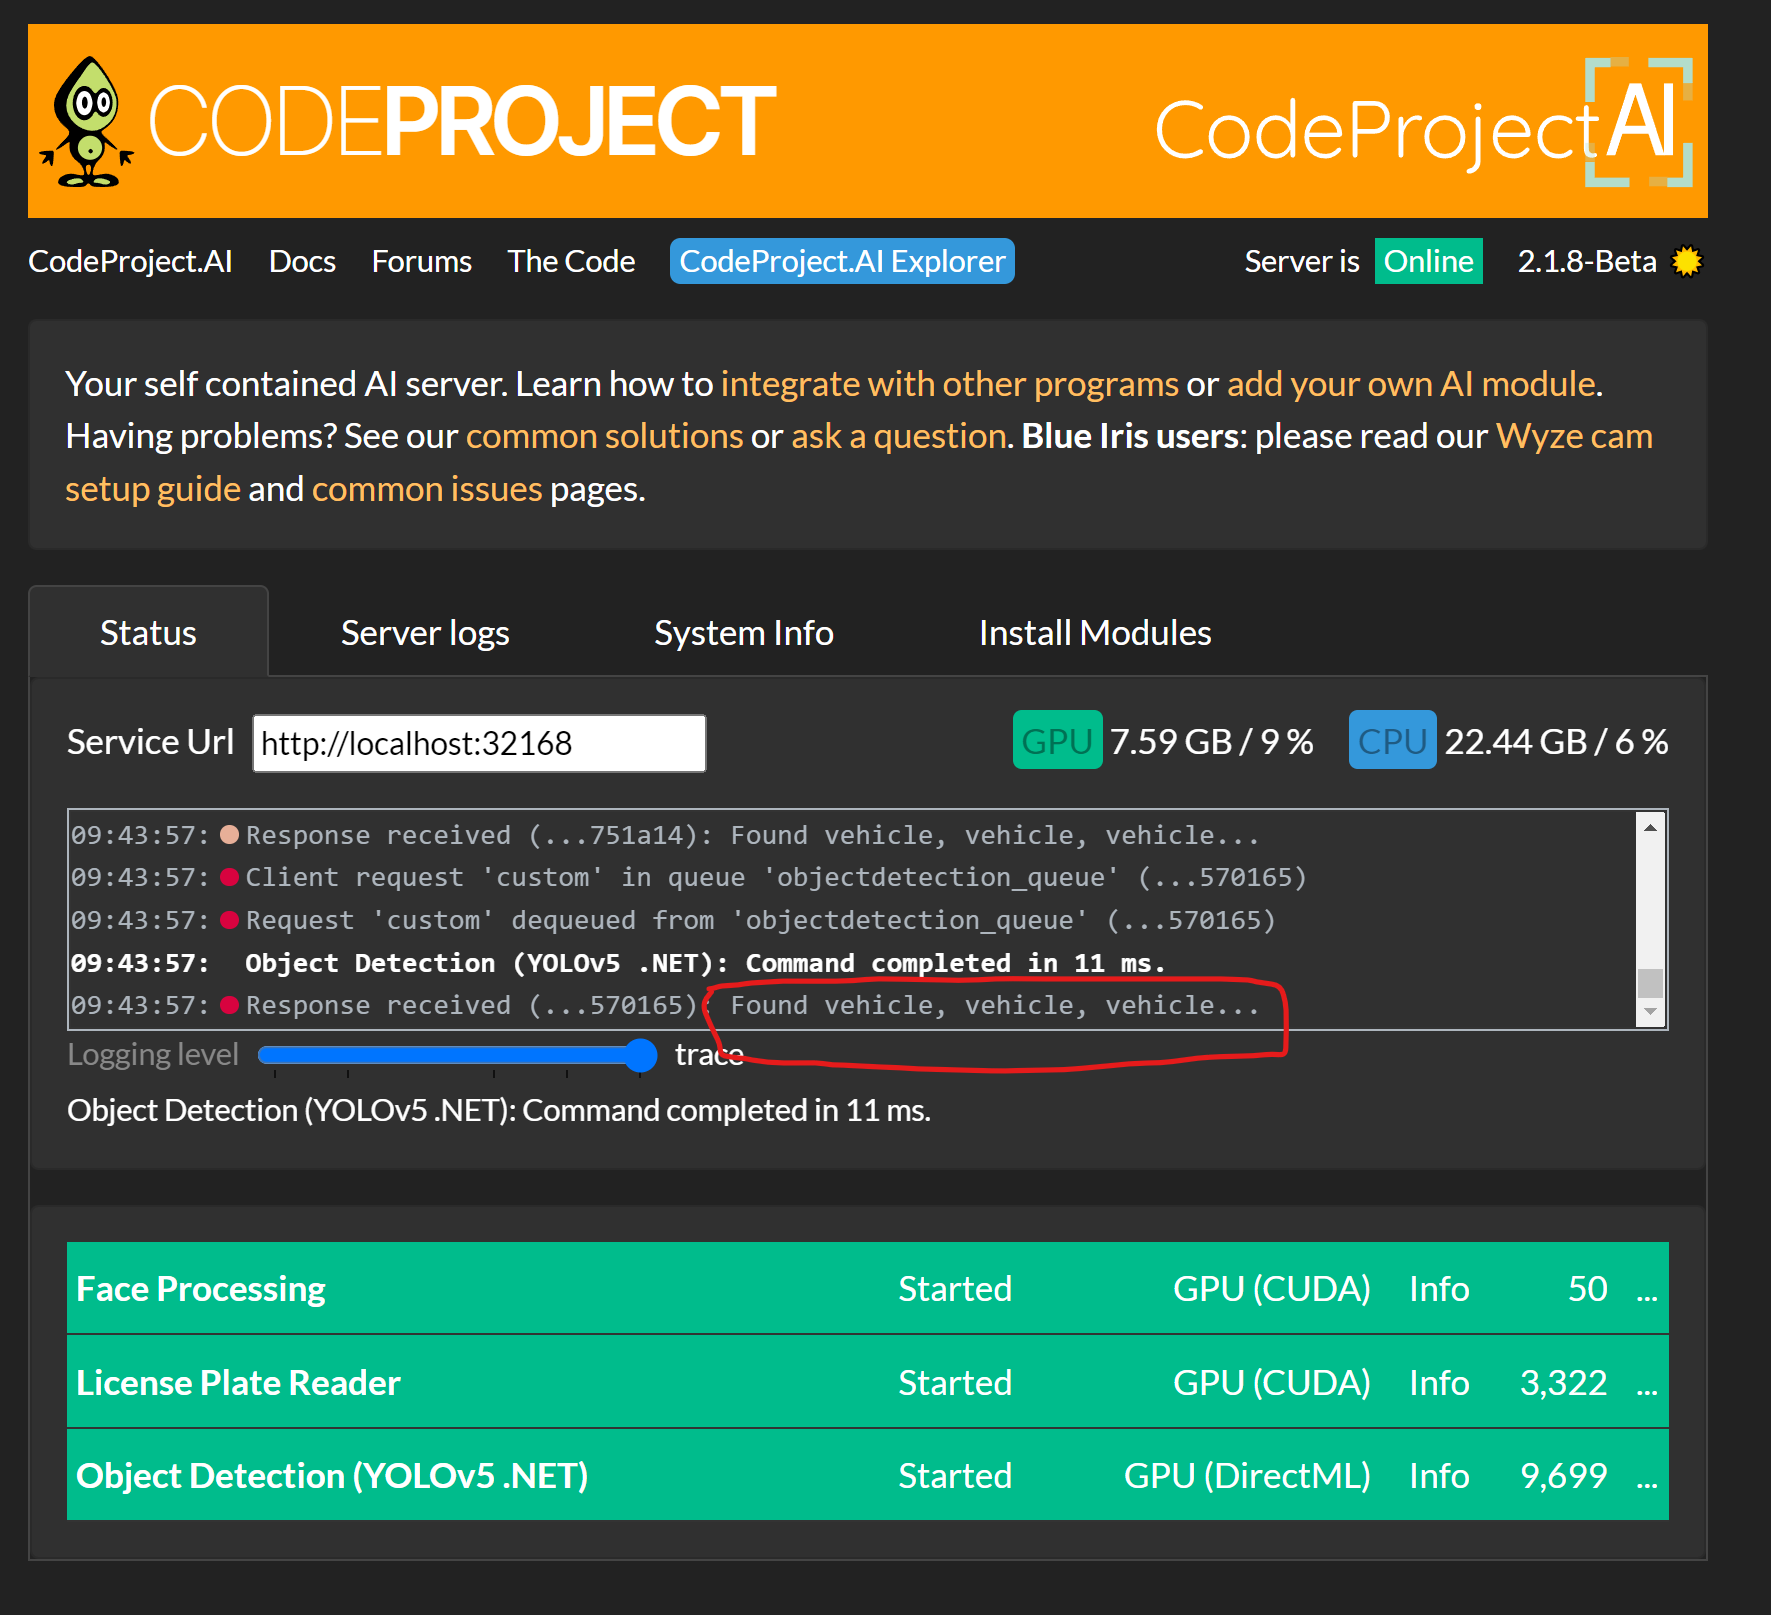Open the 'ask a question' link
The width and height of the screenshot is (1771, 1615).
click(x=898, y=436)
